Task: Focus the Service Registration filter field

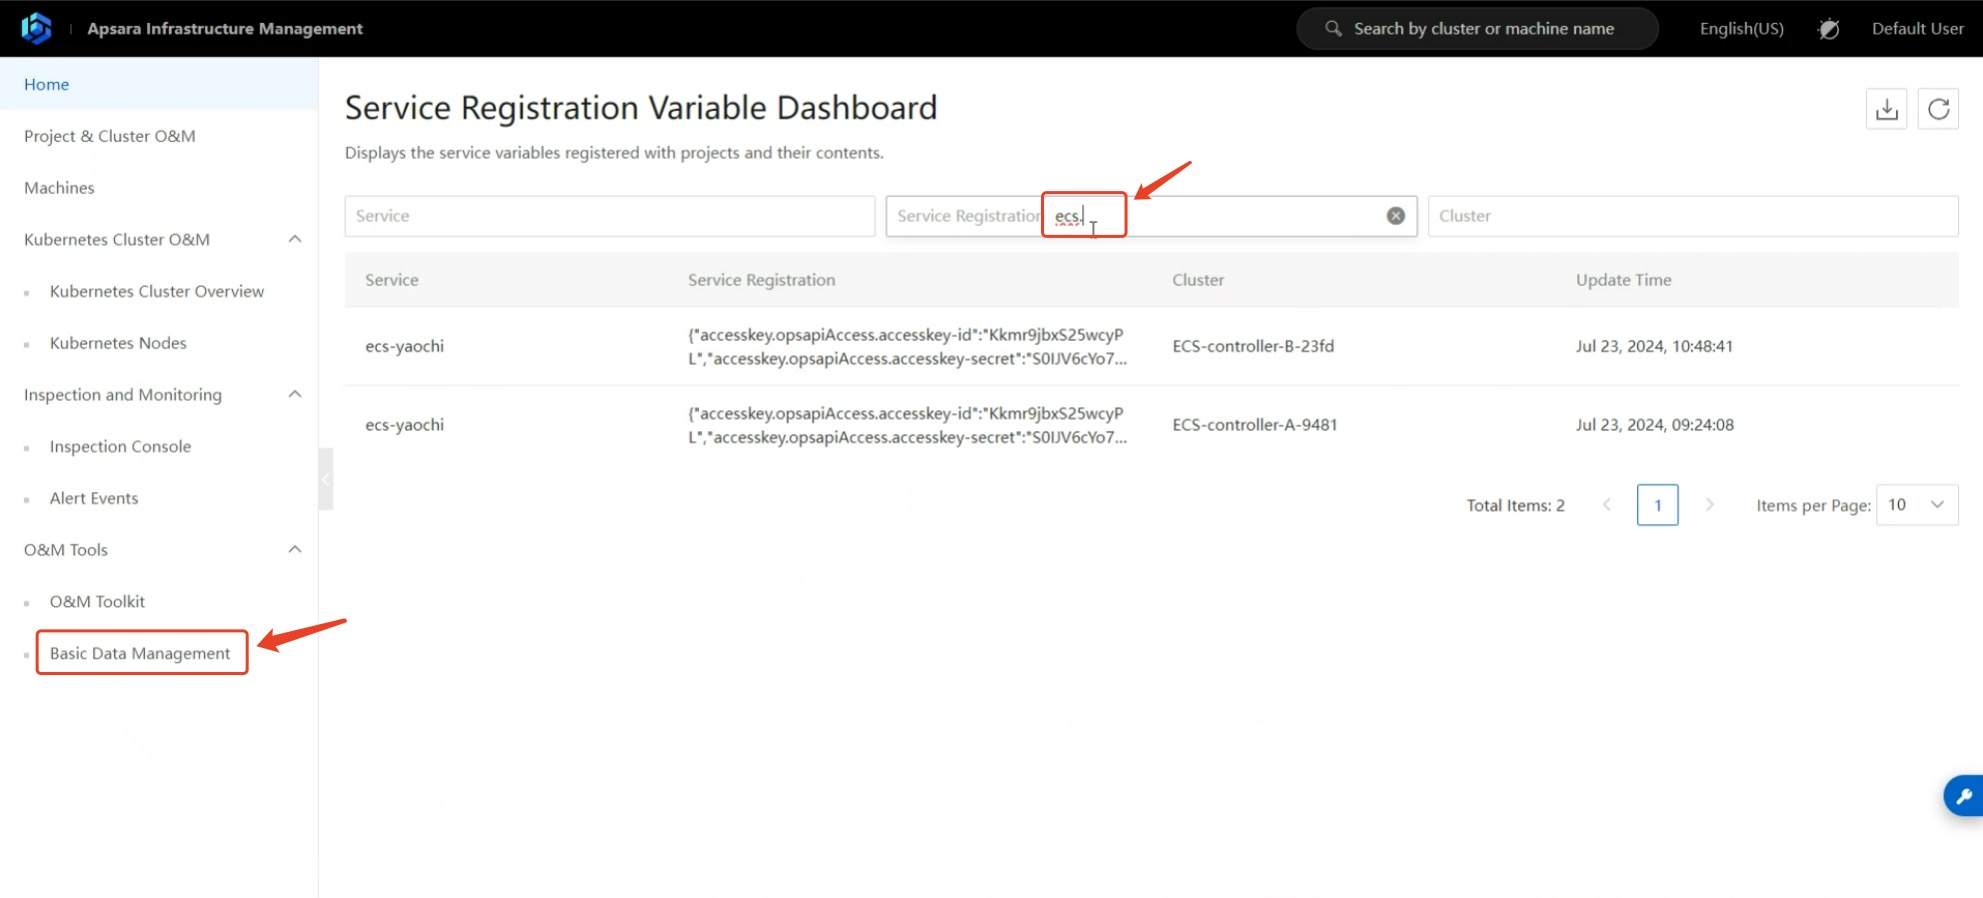Action: click(1151, 216)
